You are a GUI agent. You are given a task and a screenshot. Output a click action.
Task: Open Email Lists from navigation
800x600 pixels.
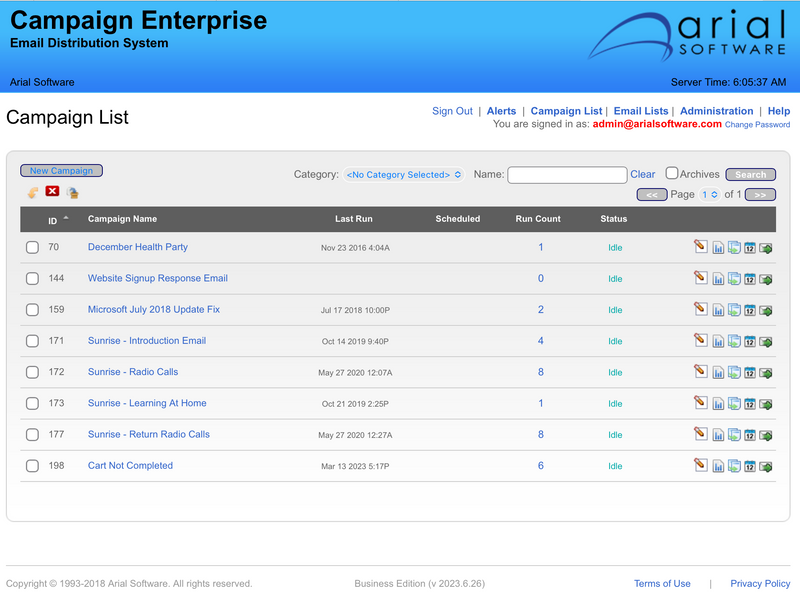641,111
